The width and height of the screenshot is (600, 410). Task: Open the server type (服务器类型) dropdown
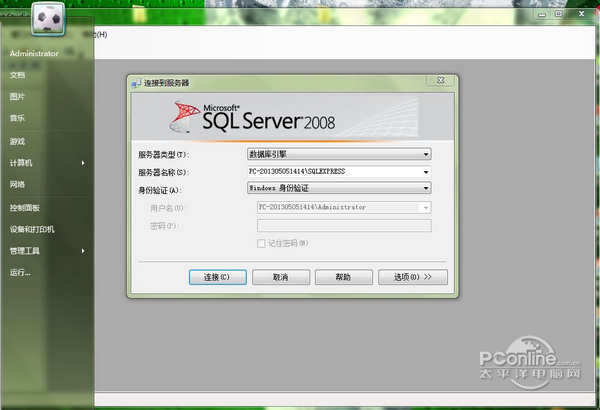[x=426, y=154]
